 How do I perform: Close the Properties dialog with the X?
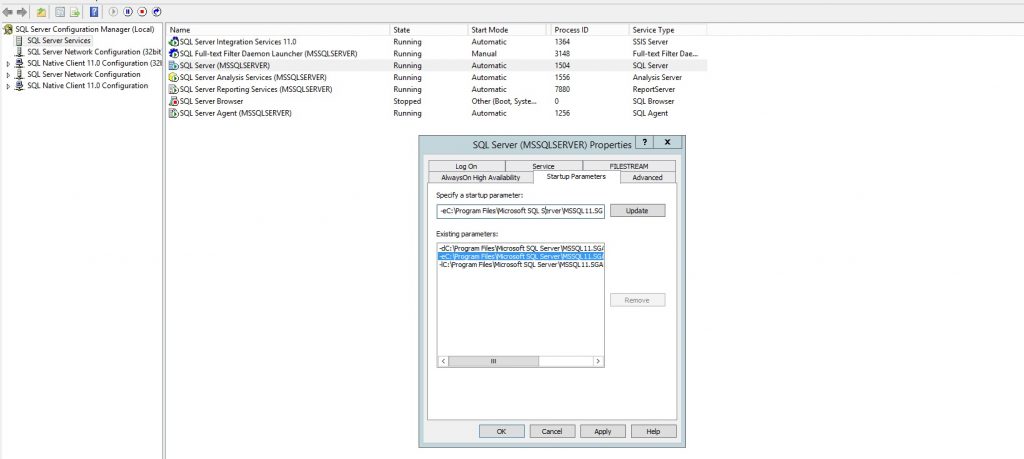667,142
